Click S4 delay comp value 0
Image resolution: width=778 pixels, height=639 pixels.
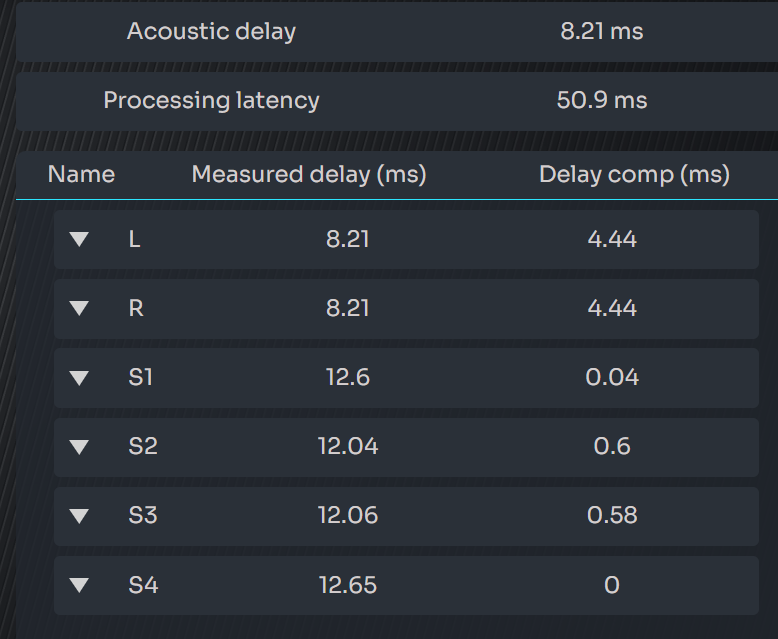click(612, 585)
